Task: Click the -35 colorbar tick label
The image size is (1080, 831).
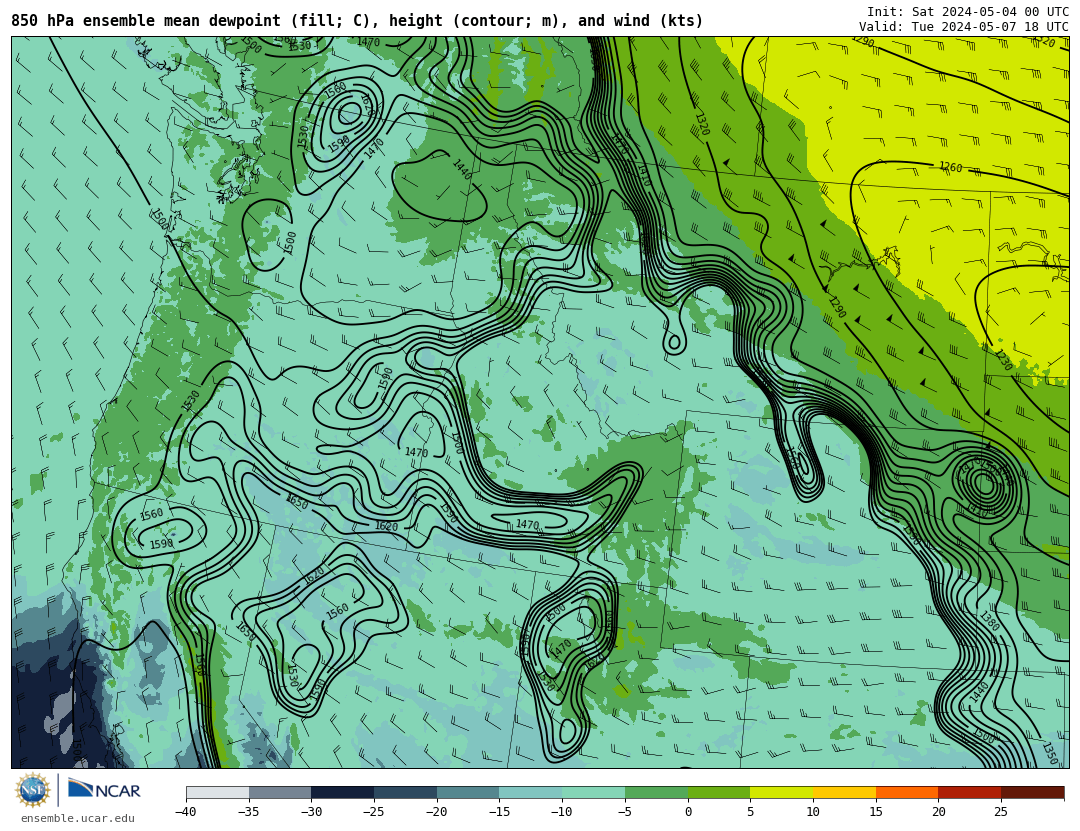Action: 248,812
